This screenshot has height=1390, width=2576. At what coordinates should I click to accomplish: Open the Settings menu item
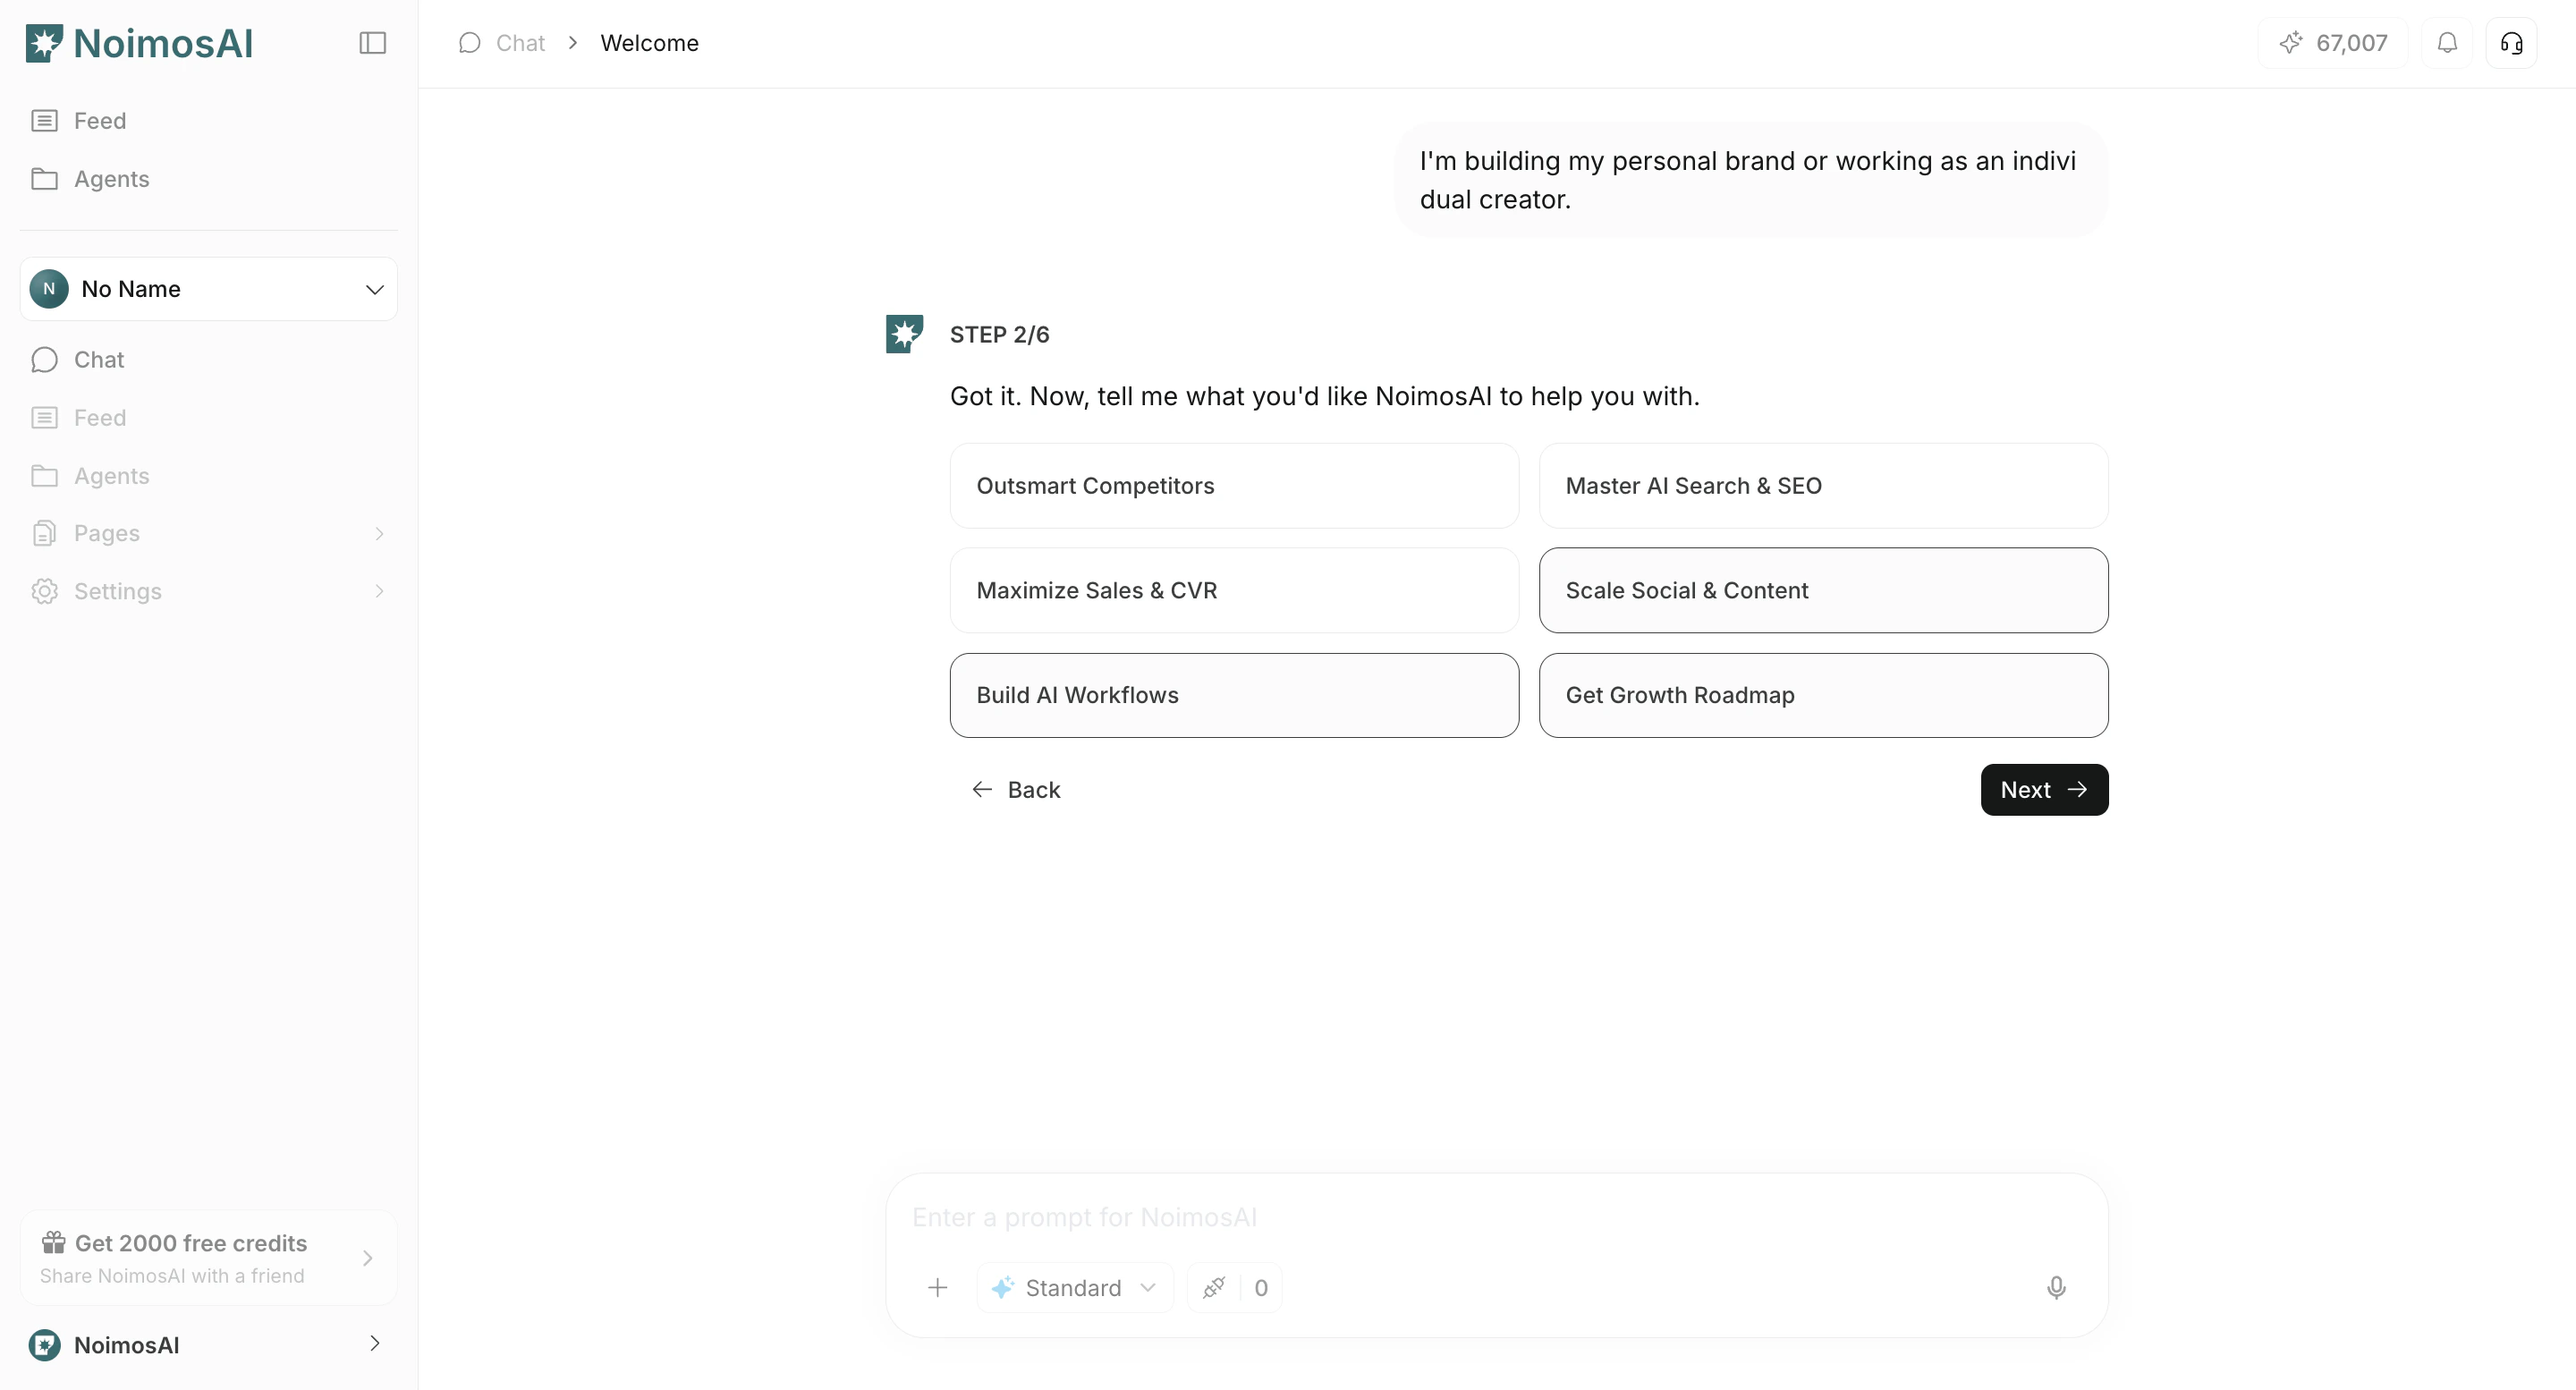[x=209, y=591]
